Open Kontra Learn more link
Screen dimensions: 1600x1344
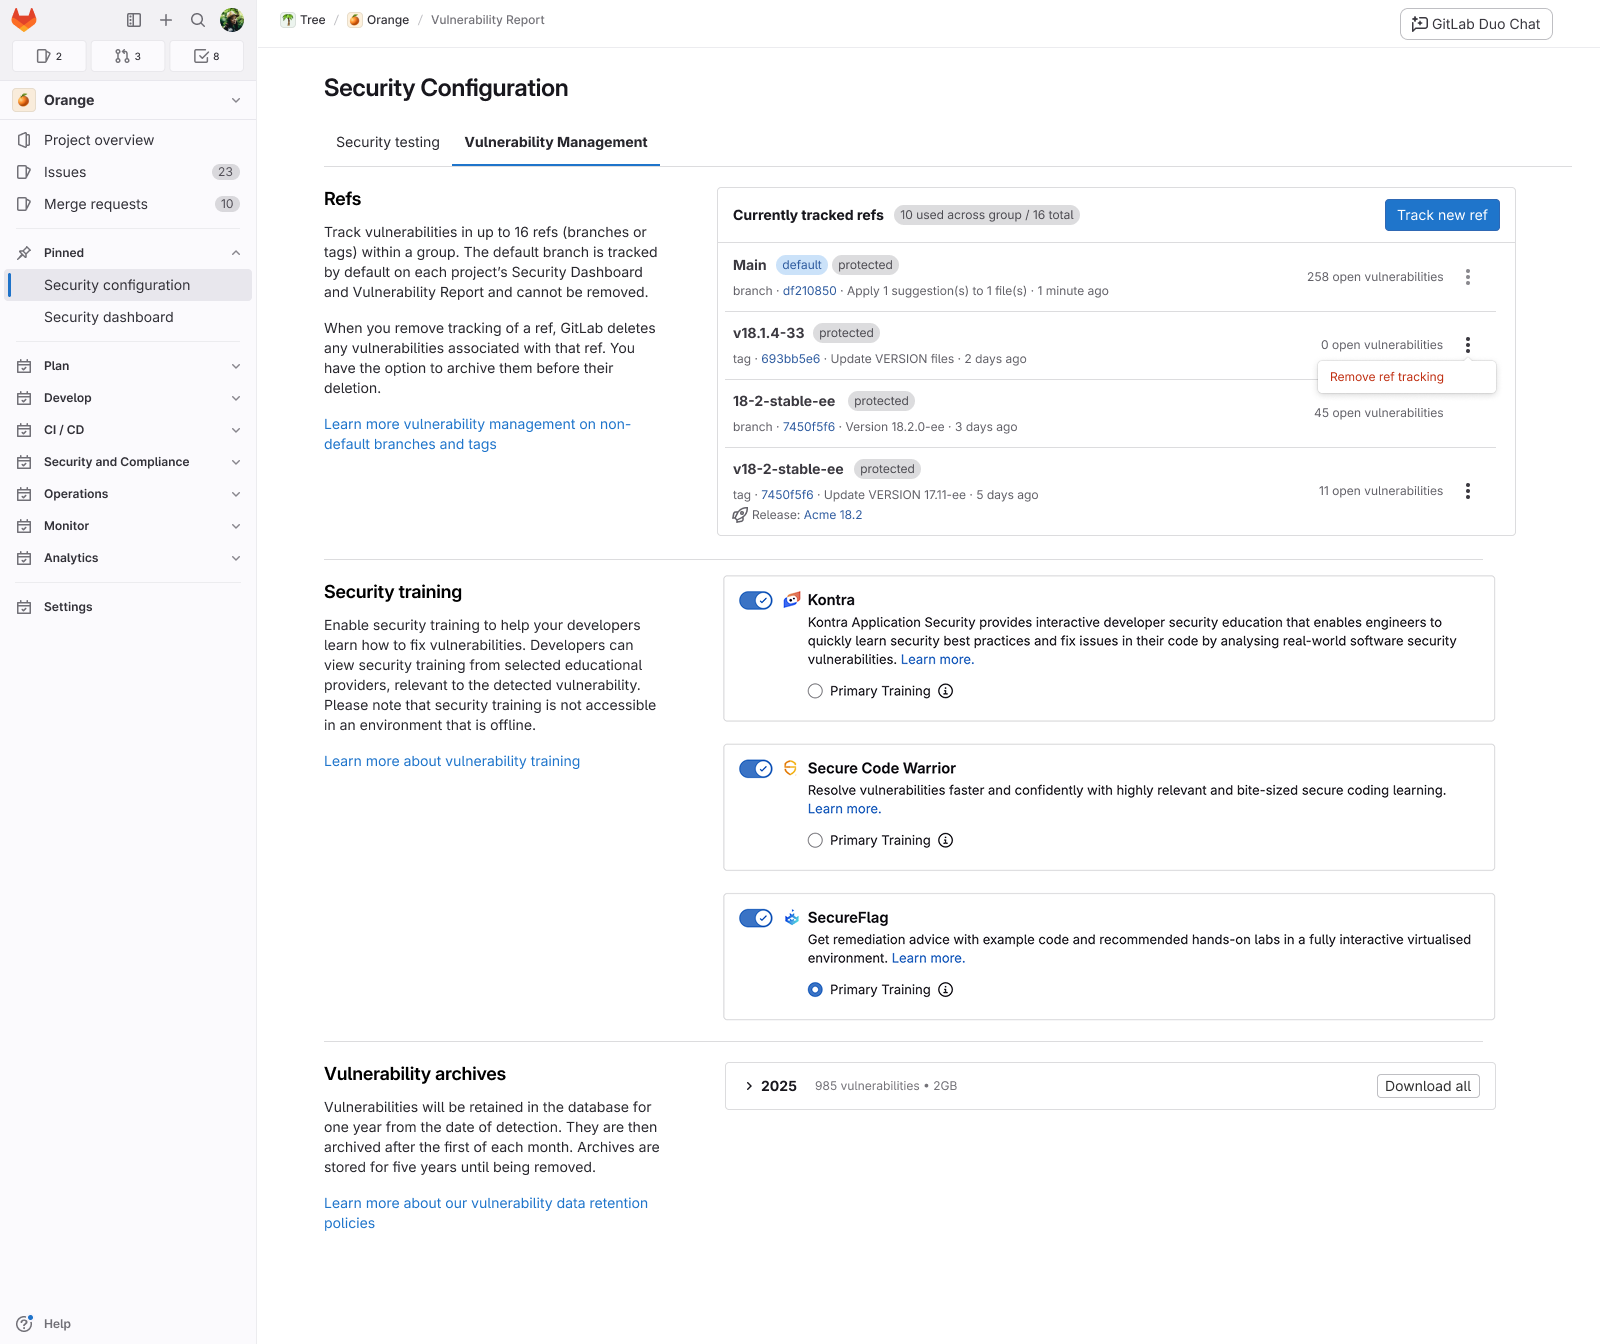(x=937, y=659)
